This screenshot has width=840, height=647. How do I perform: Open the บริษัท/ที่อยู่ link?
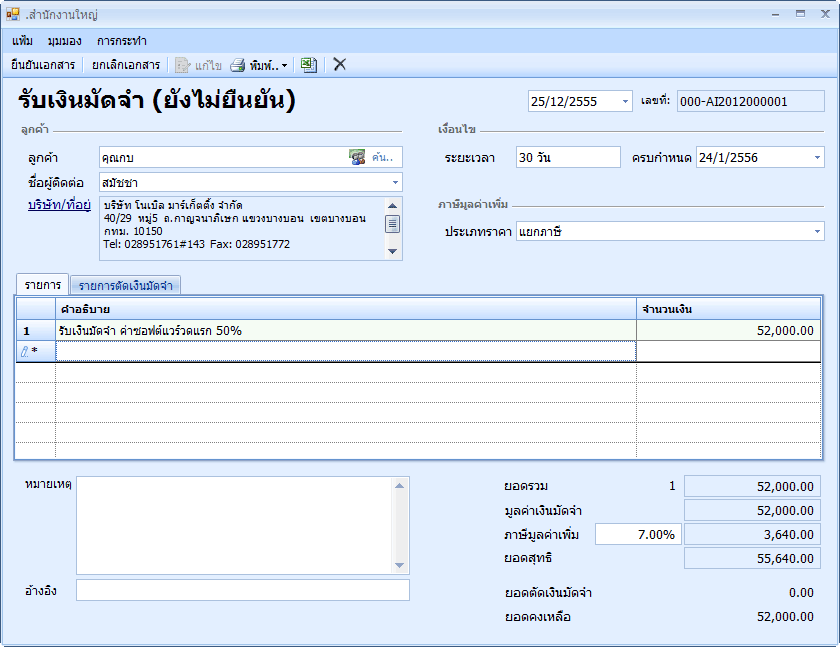(x=60, y=205)
